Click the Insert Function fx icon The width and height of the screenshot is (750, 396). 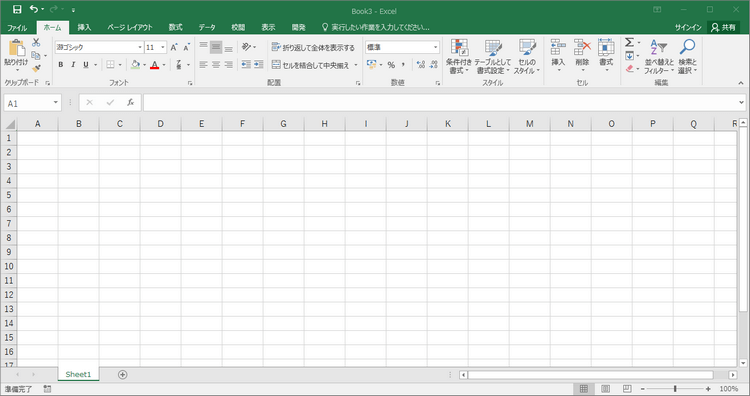coord(130,102)
